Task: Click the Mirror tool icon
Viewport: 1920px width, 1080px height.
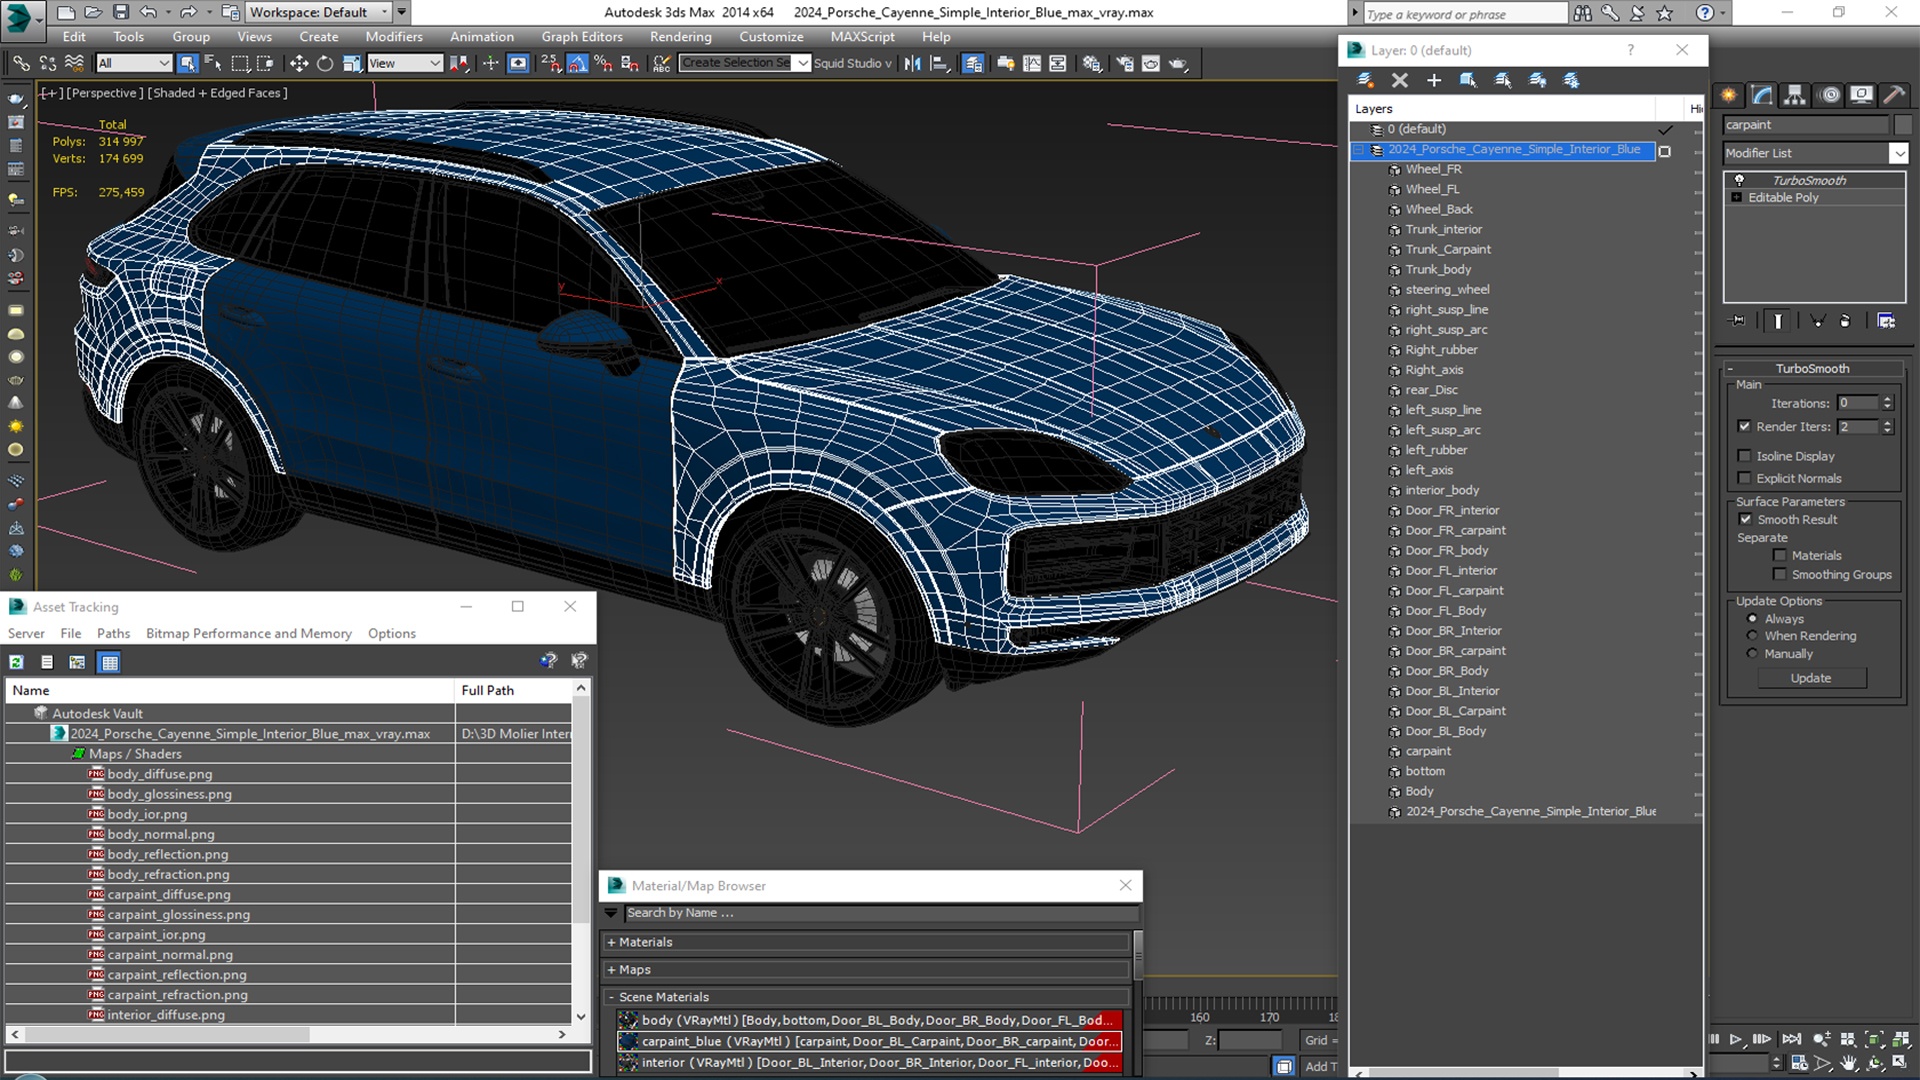Action: point(912,63)
